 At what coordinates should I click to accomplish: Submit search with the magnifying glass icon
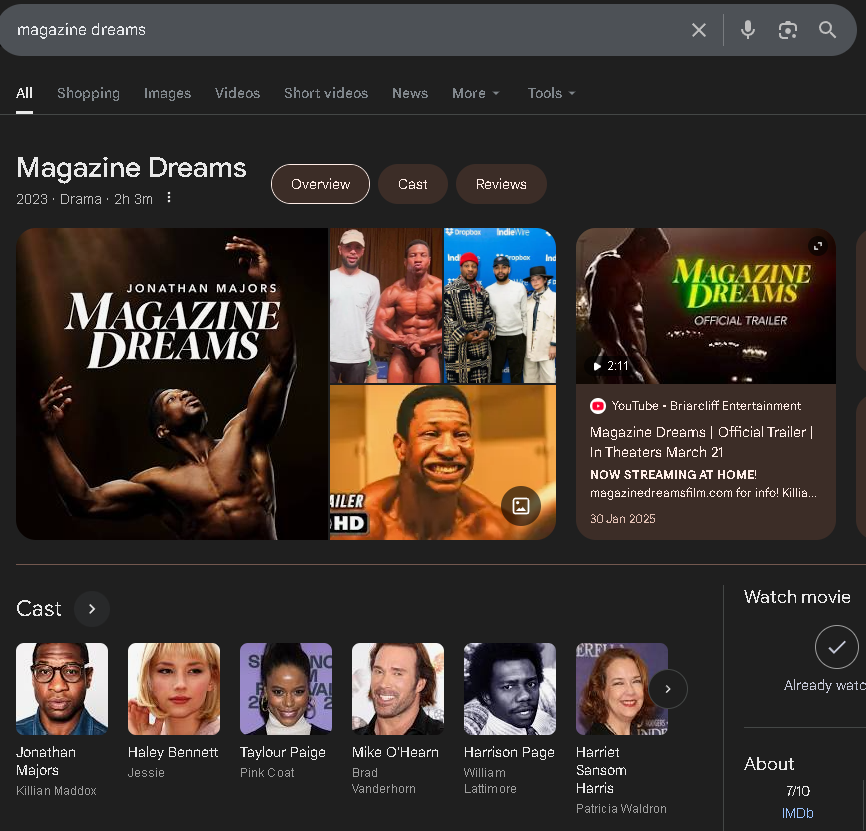click(827, 30)
